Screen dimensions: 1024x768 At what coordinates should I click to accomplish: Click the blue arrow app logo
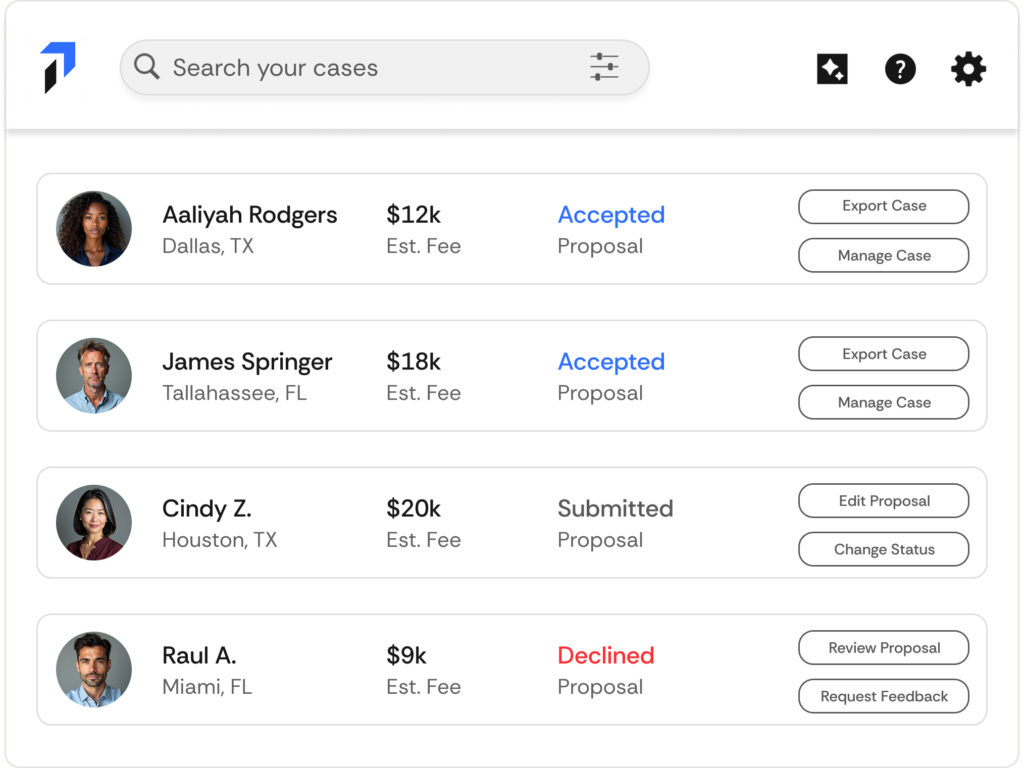[58, 68]
